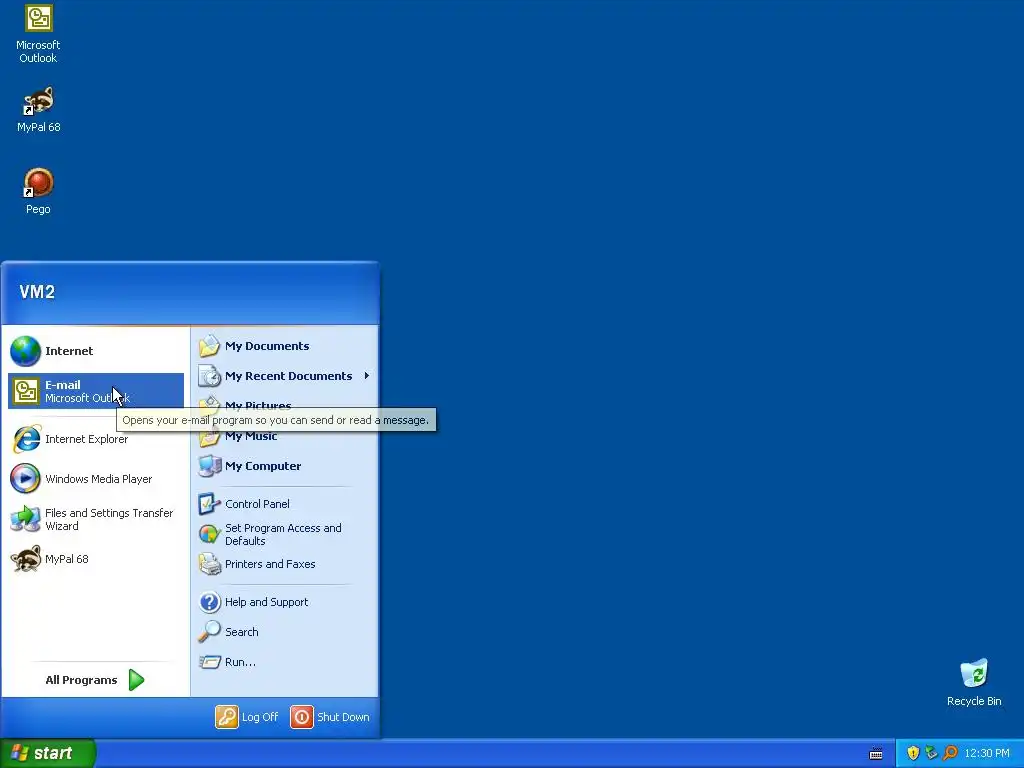Click the red Shut Down power icon

point(302,717)
